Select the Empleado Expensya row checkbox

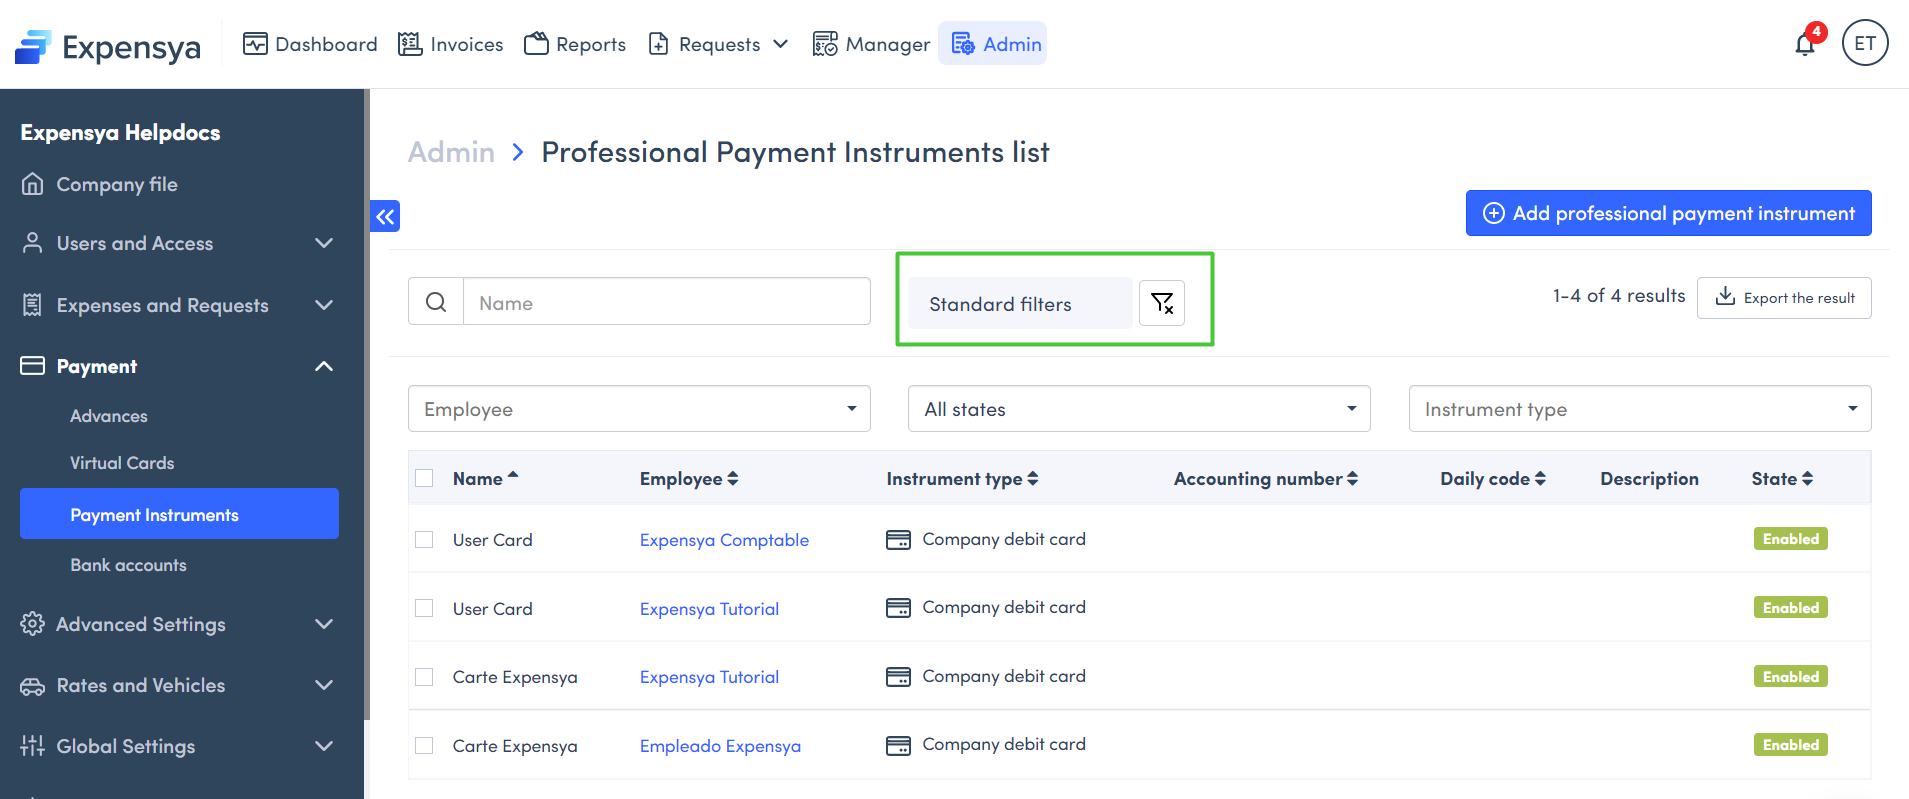coord(424,746)
